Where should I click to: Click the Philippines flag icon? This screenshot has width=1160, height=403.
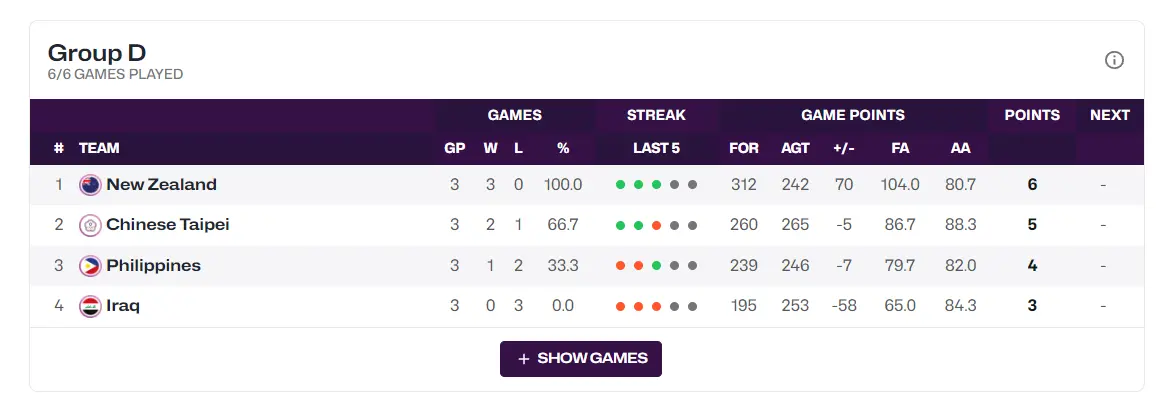click(x=90, y=266)
